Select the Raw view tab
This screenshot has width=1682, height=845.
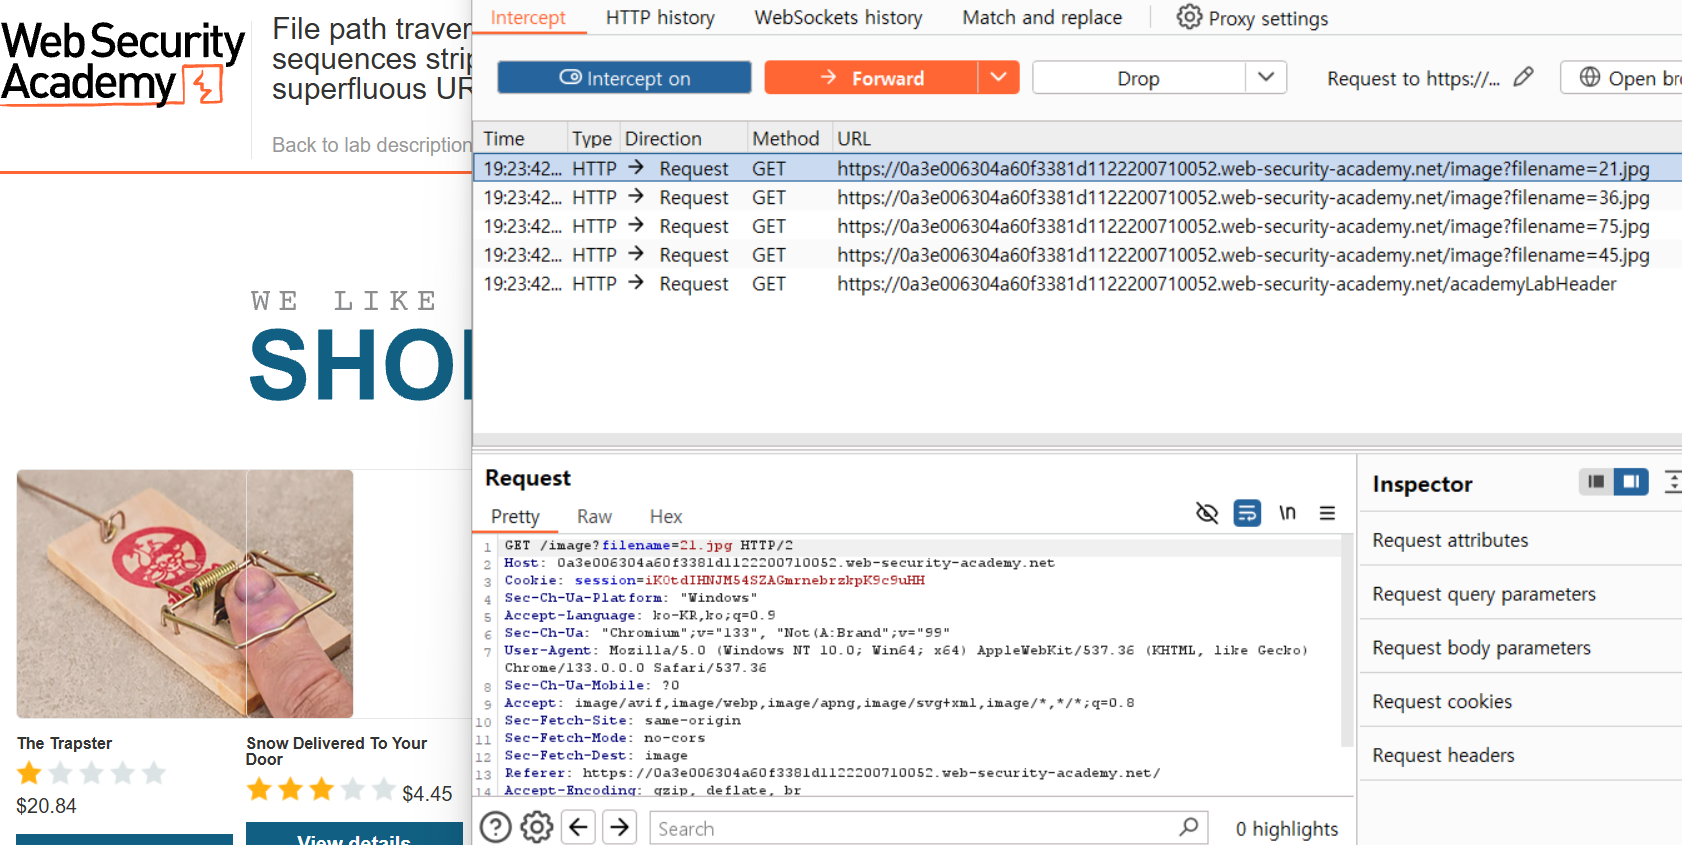click(594, 516)
